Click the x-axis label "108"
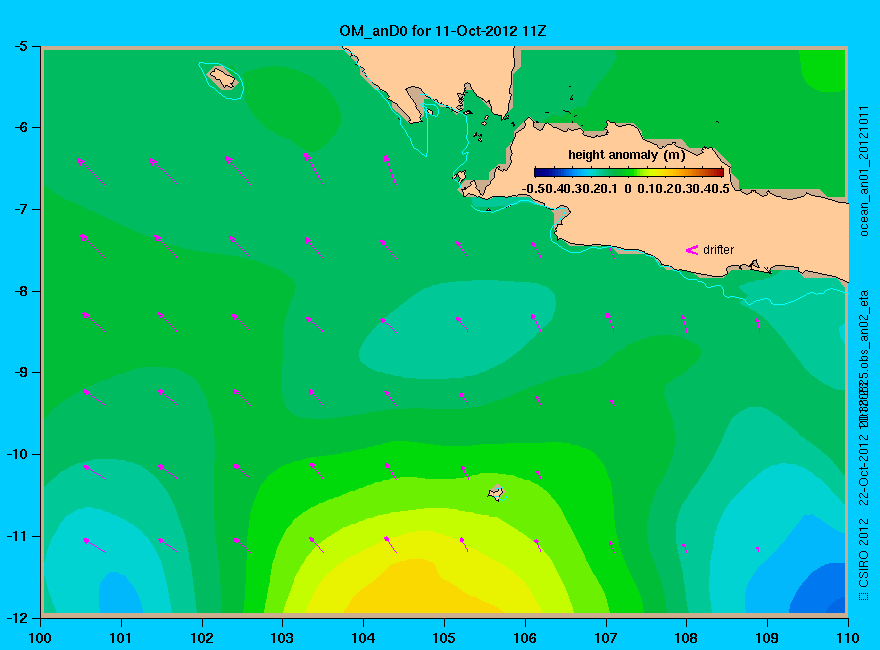Viewport: 880px width, 650px height. [686, 638]
